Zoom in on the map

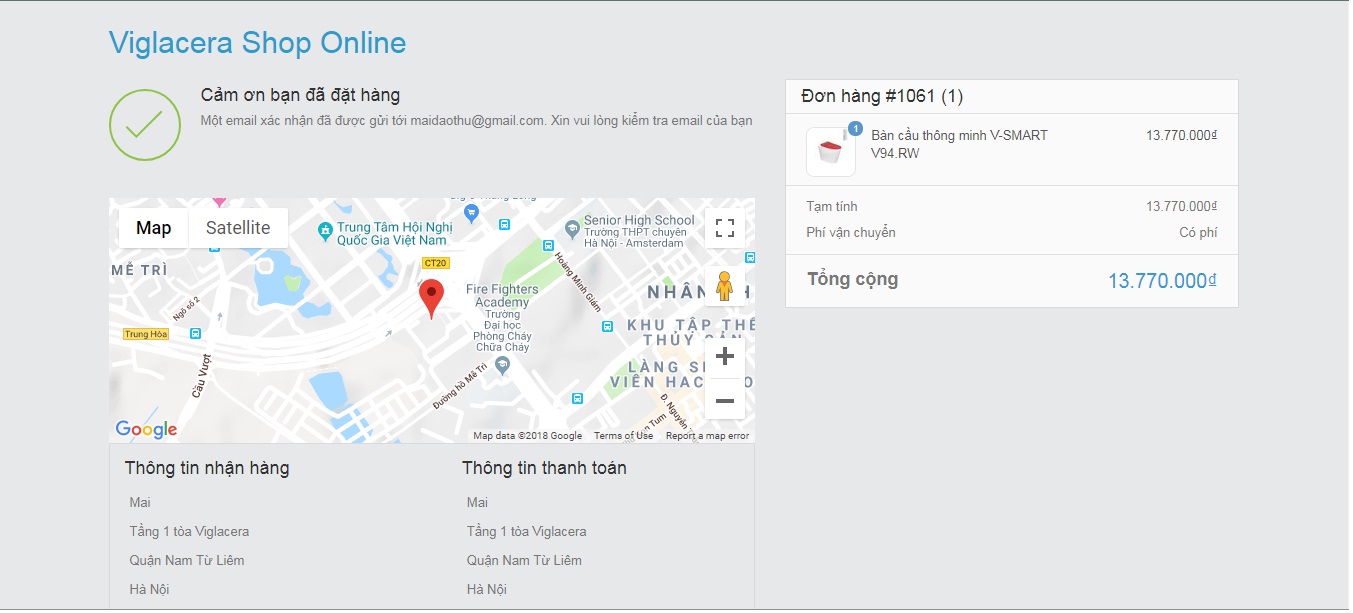725,357
